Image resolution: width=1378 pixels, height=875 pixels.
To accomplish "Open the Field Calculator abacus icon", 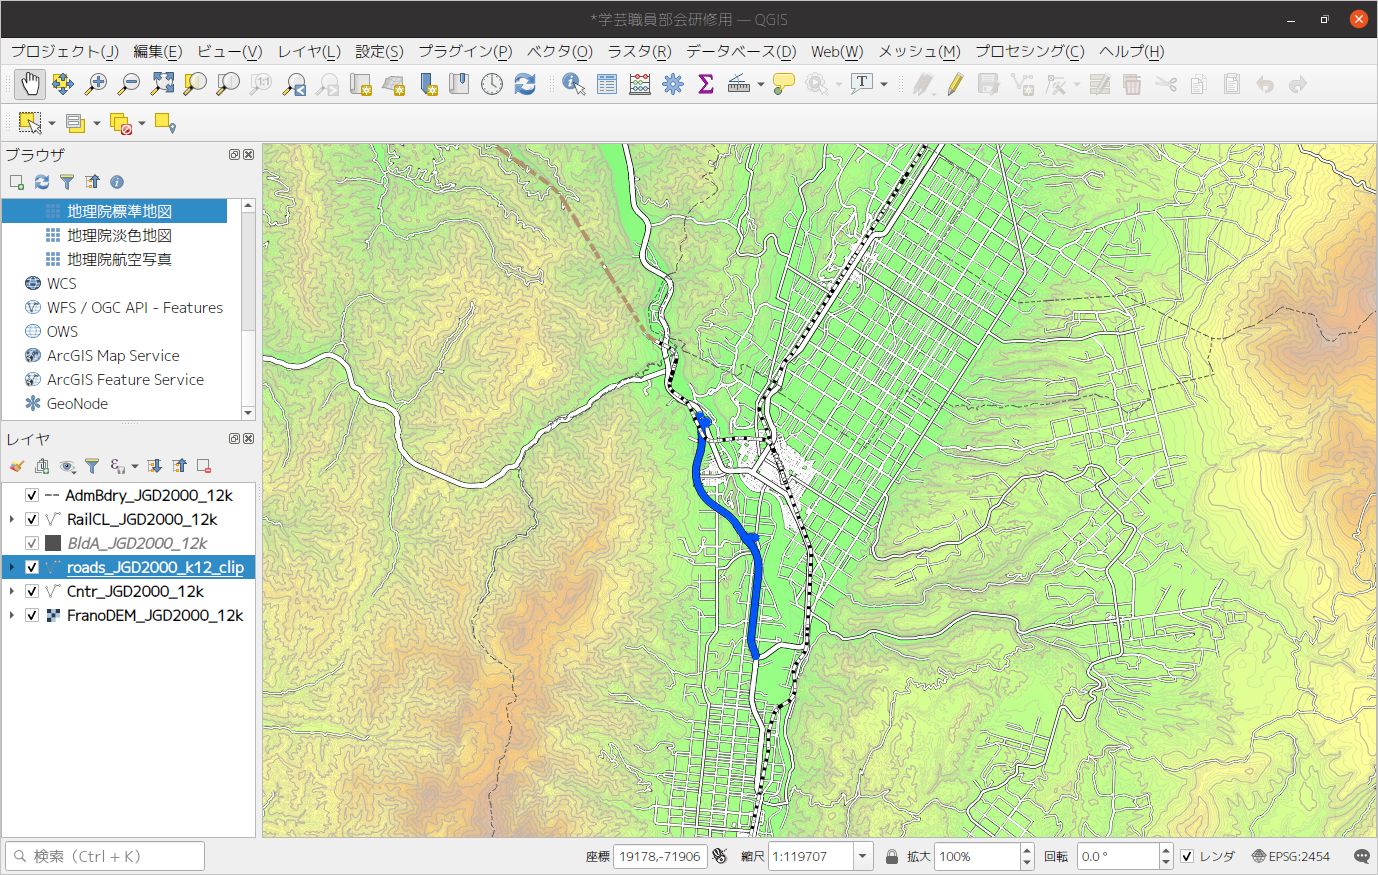I will pos(640,85).
